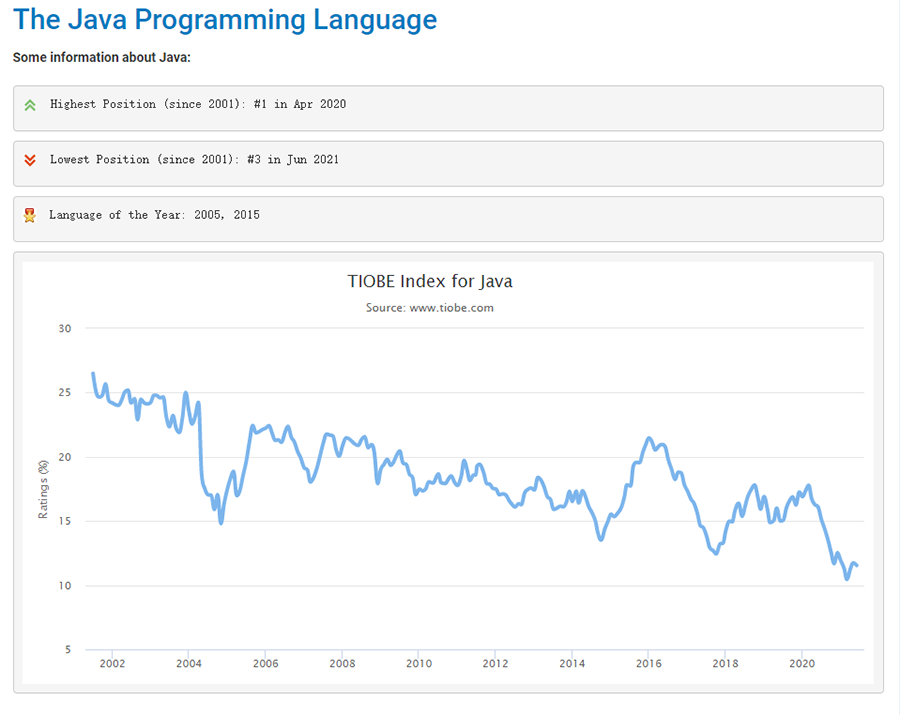
Task: Click the x-axis year 2012
Action: 495,664
